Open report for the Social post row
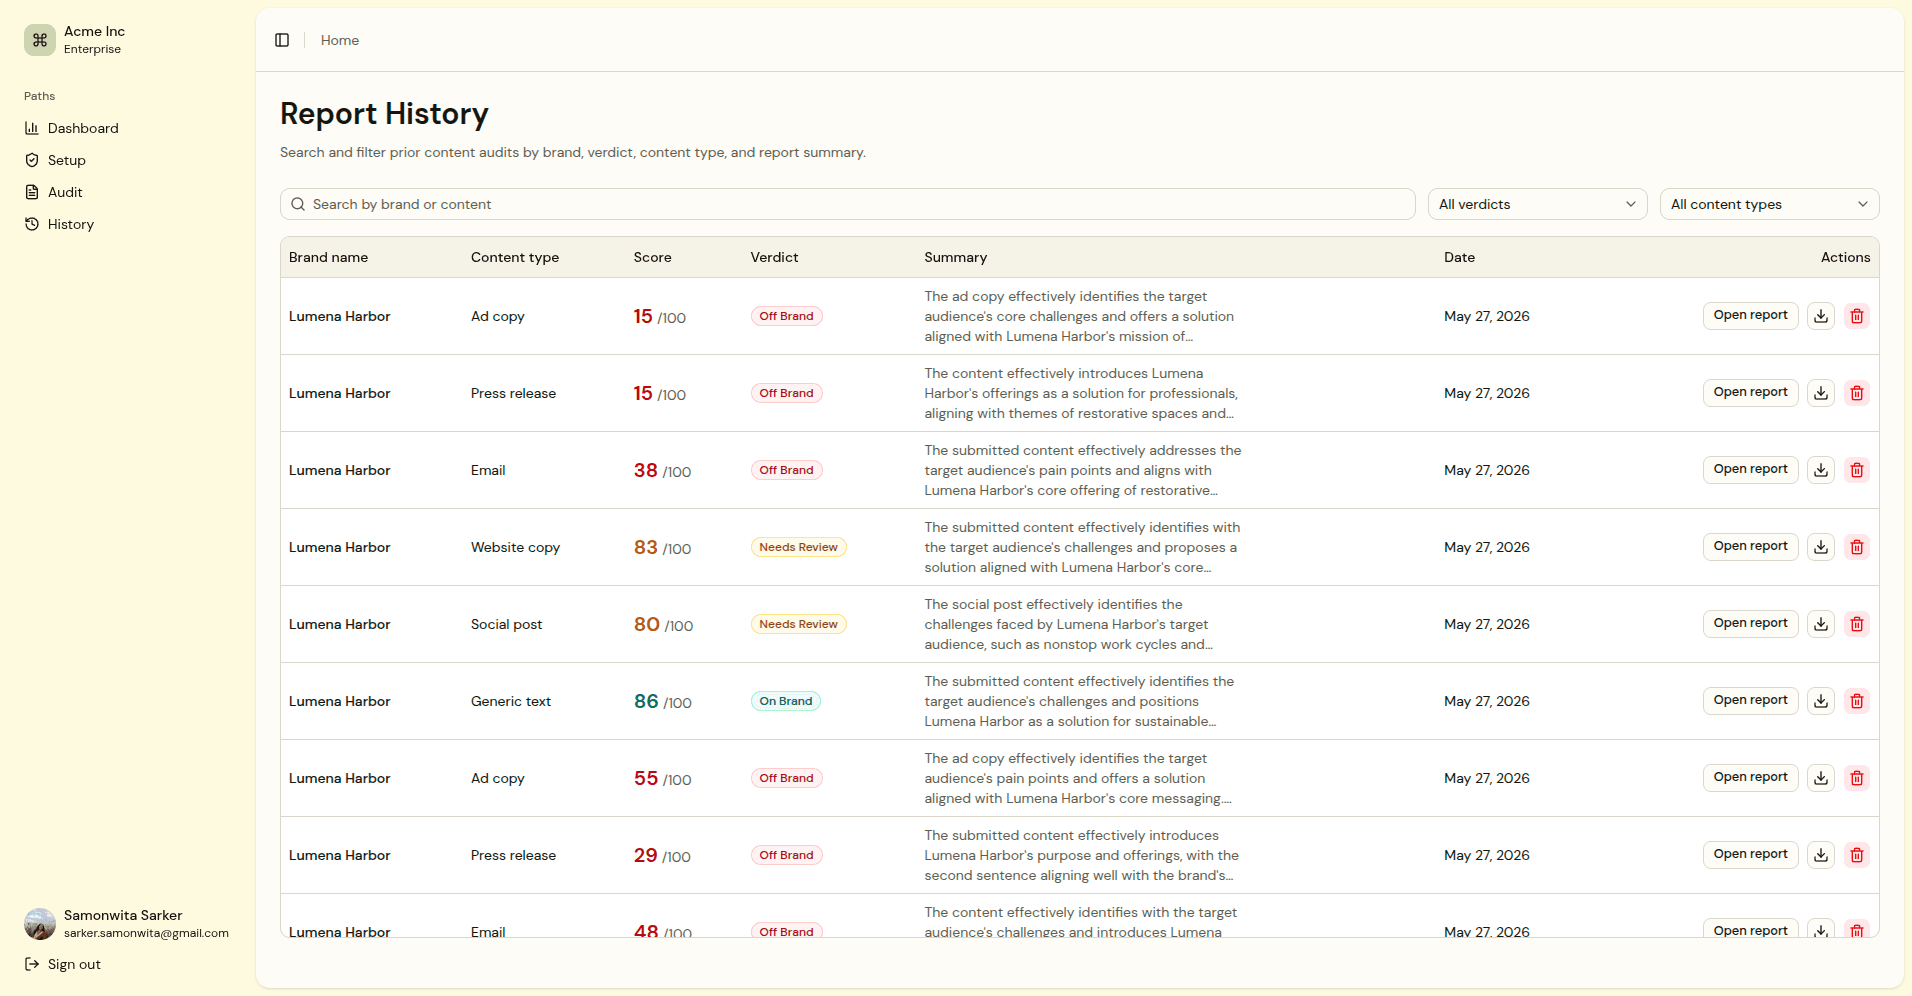The height and width of the screenshot is (996, 1912). coord(1750,624)
